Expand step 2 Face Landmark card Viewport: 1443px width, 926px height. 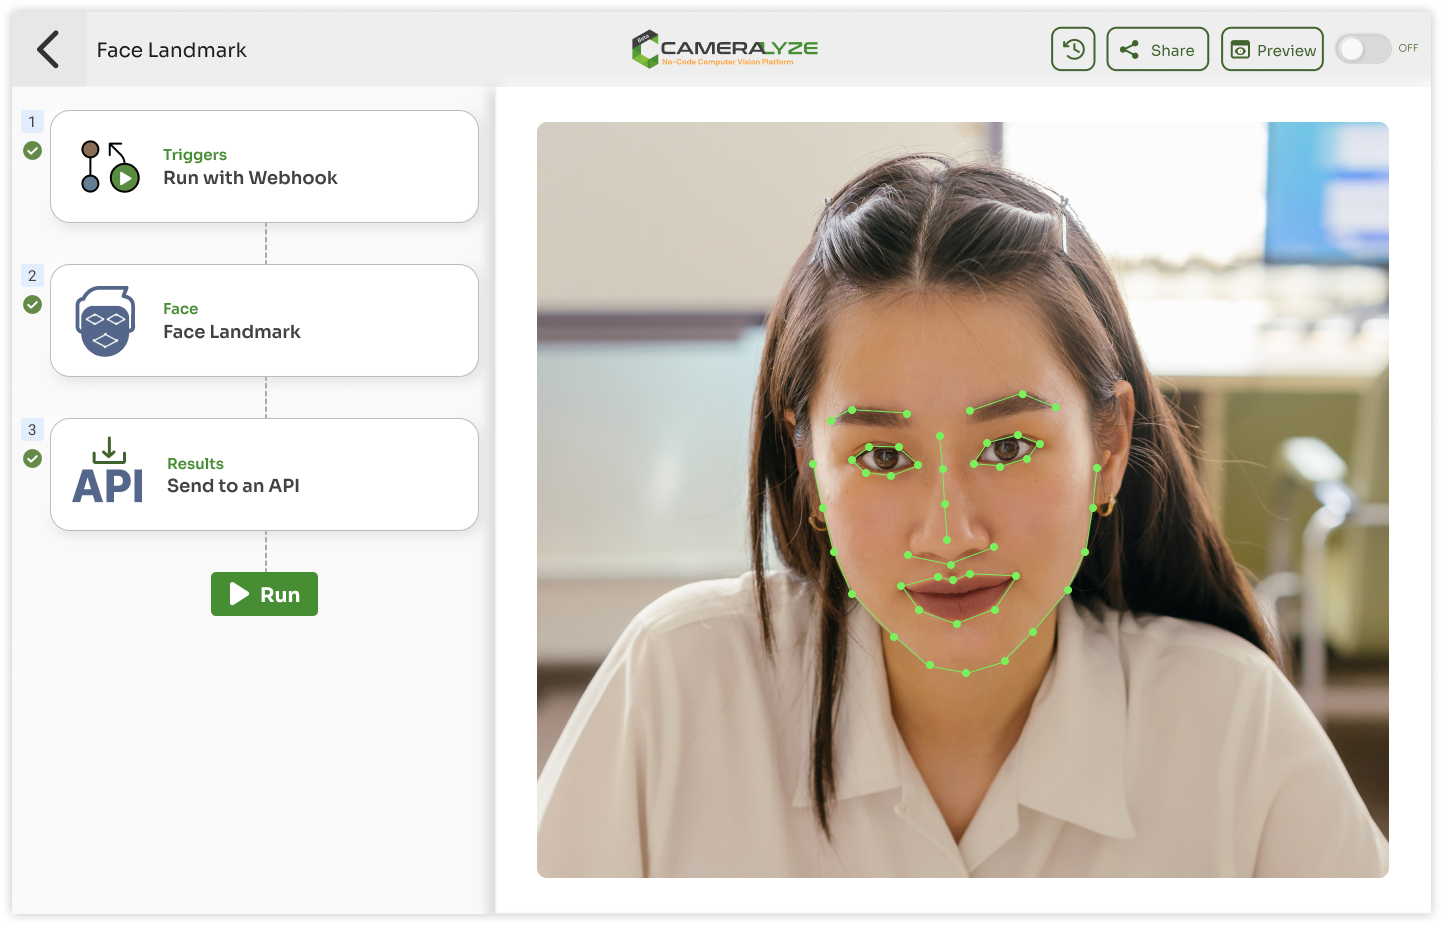[264, 320]
